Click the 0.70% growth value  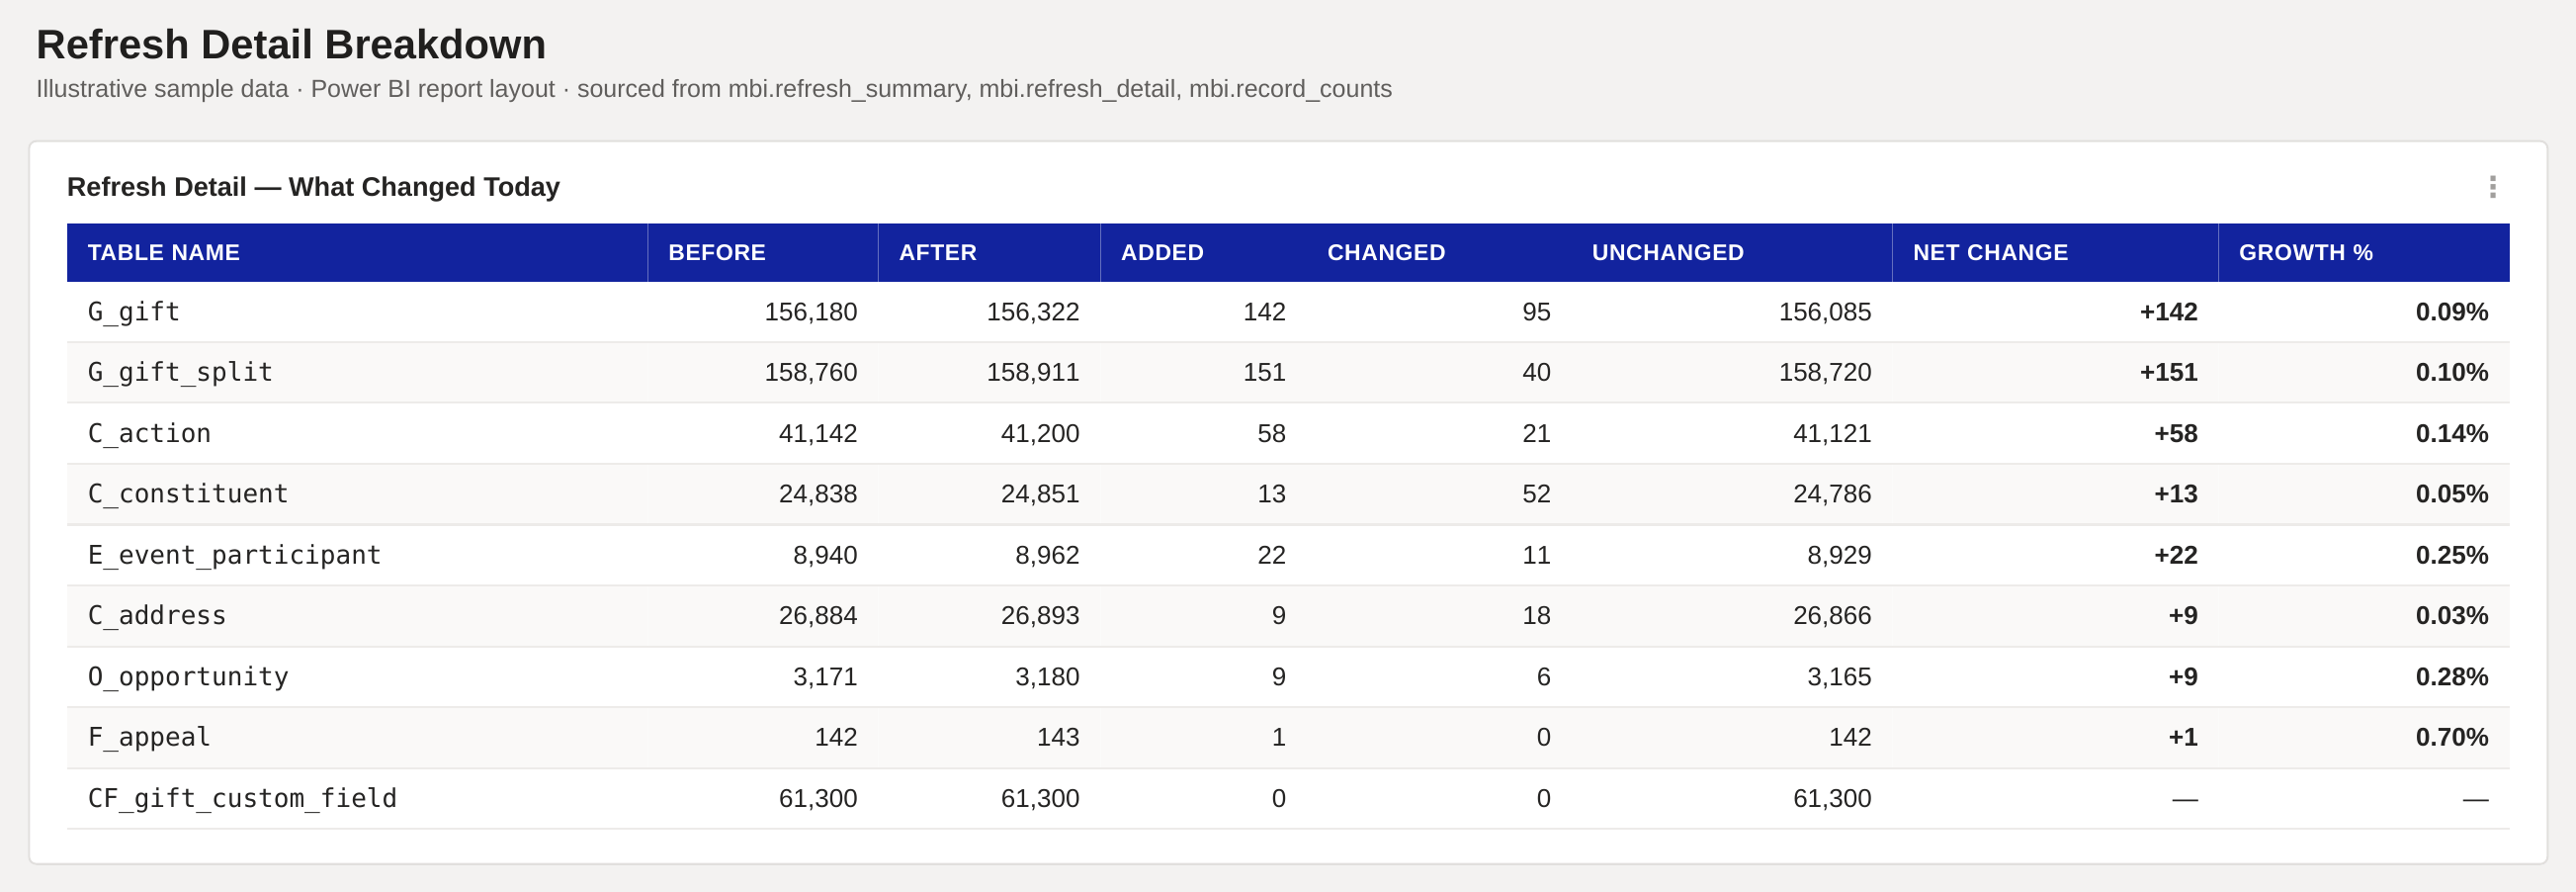[x=2452, y=737]
